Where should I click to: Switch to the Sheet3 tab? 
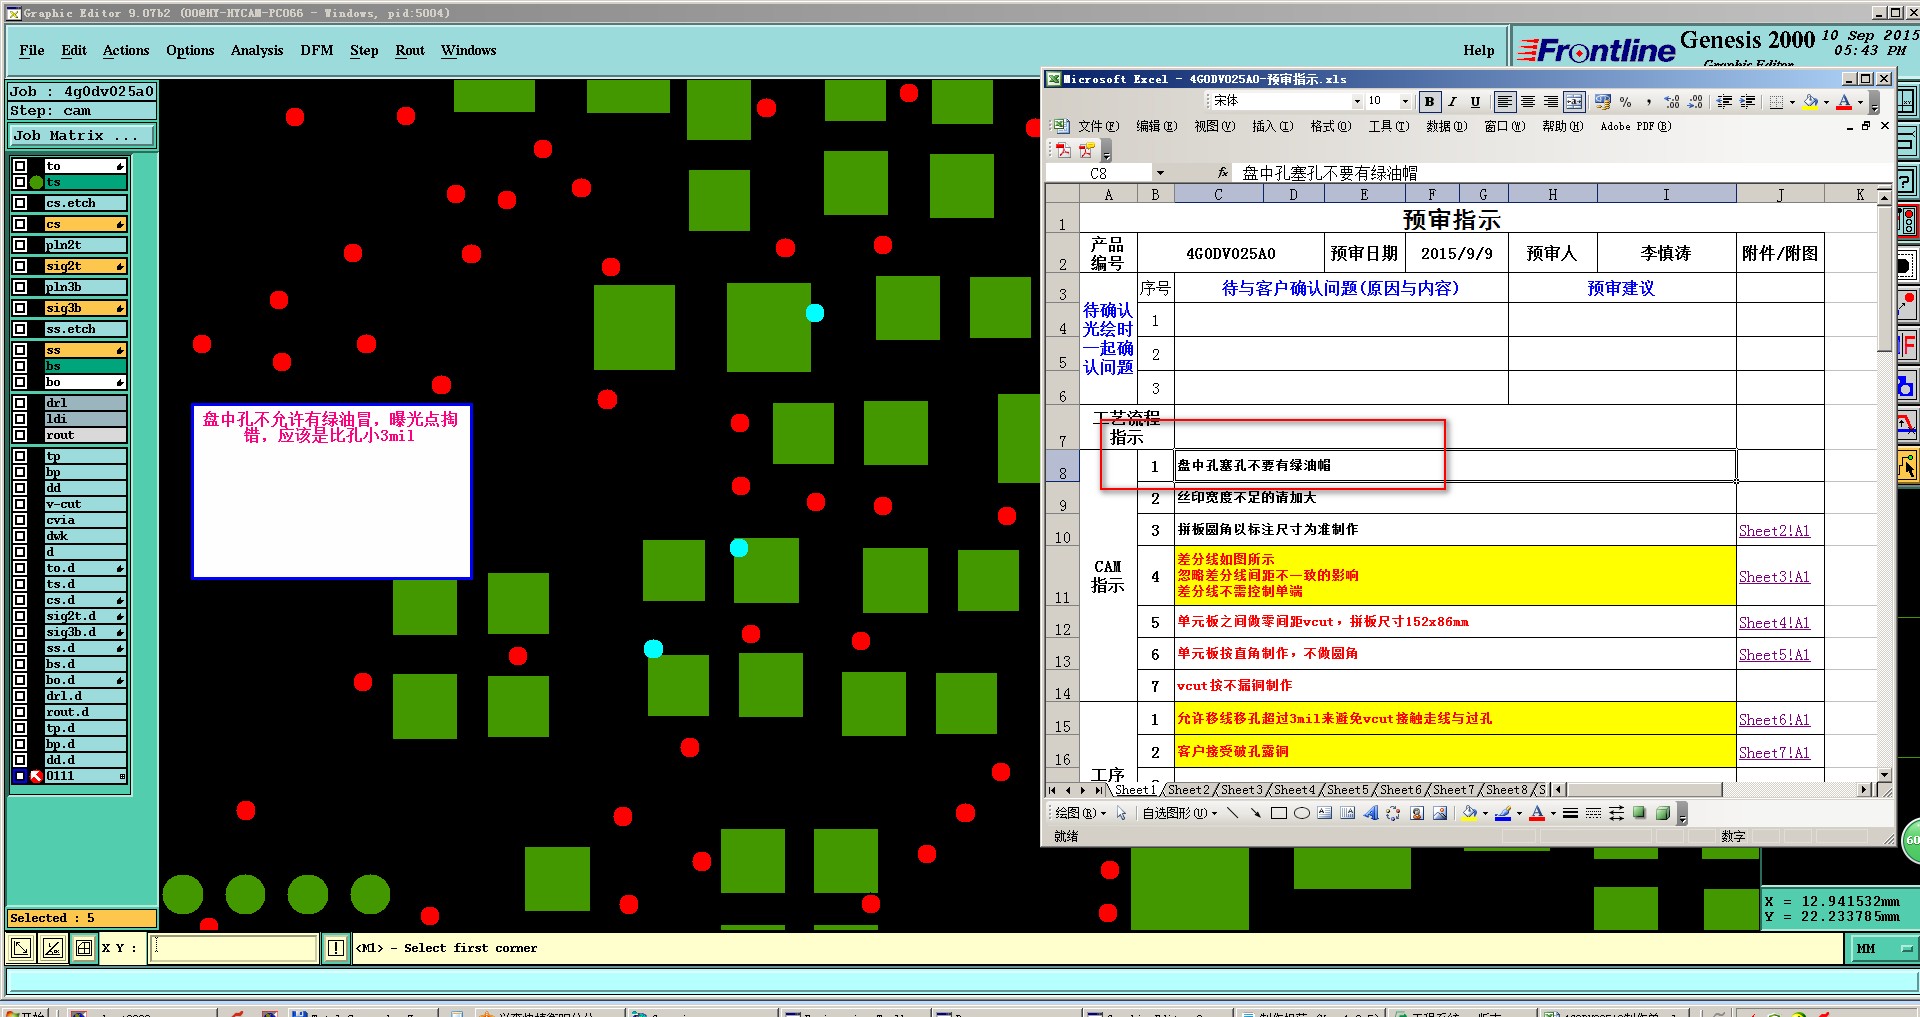click(1243, 790)
